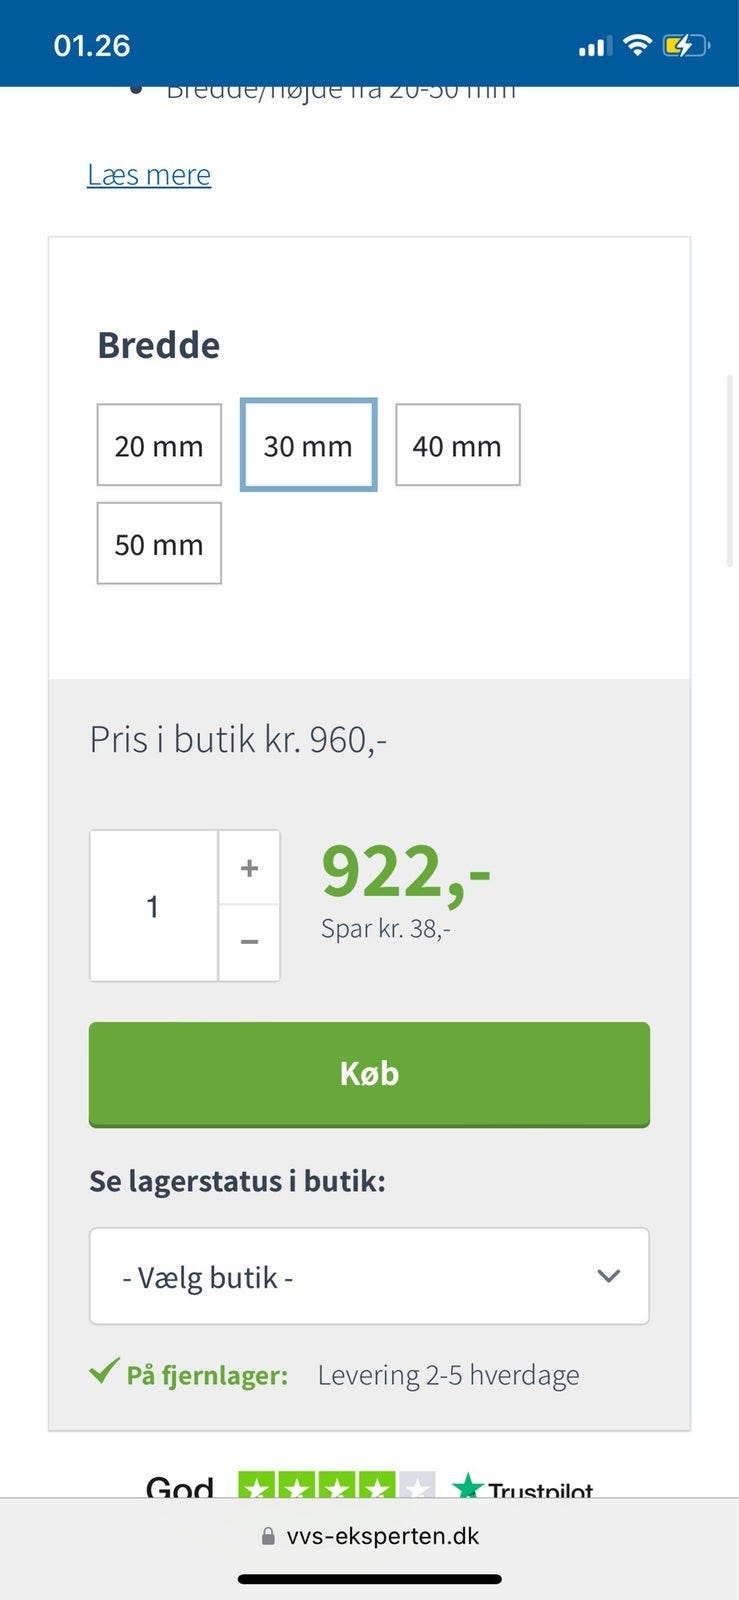
Task: Tap the Wi-Fi status icon
Action: coord(636,46)
